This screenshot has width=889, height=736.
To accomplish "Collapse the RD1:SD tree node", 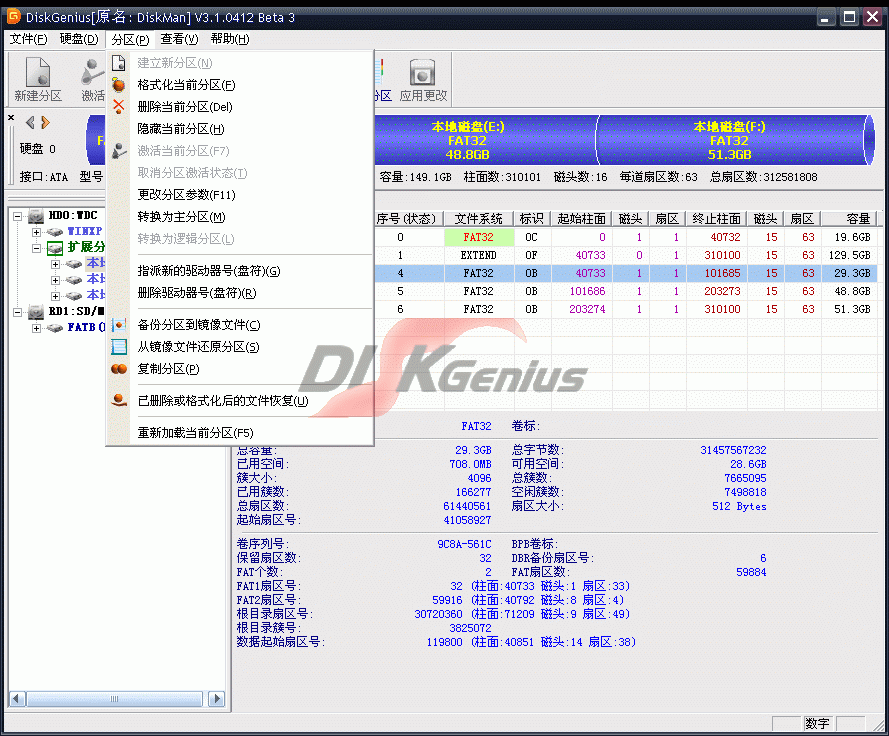I will click(x=18, y=312).
